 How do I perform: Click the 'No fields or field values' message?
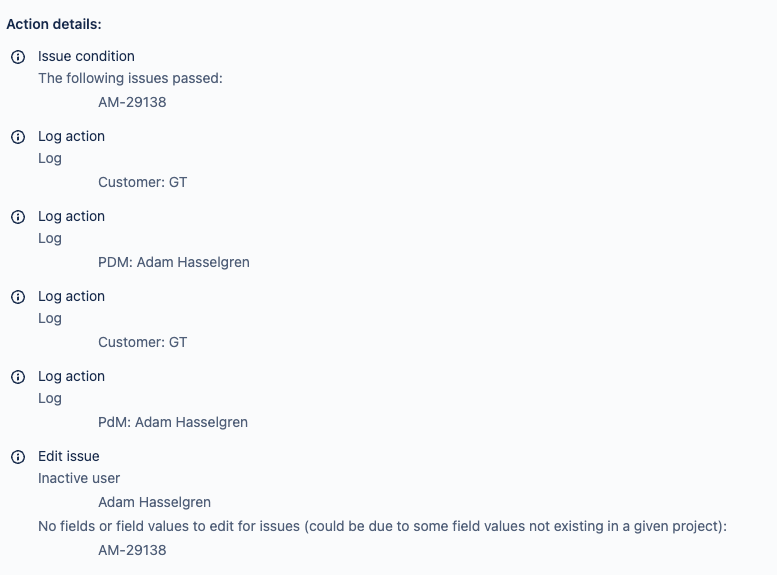click(x=383, y=526)
